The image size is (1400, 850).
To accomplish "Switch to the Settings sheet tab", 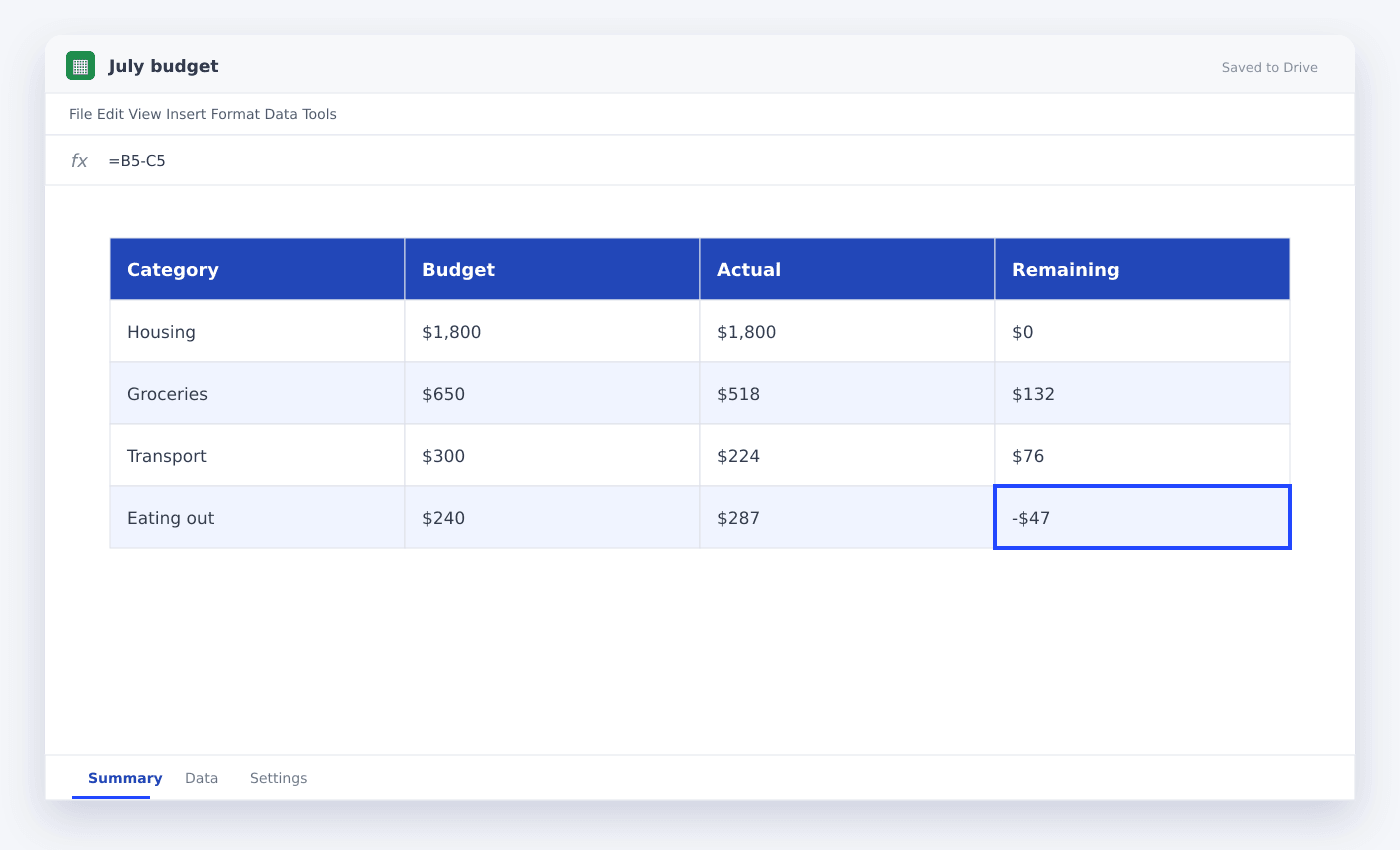I will (x=278, y=778).
